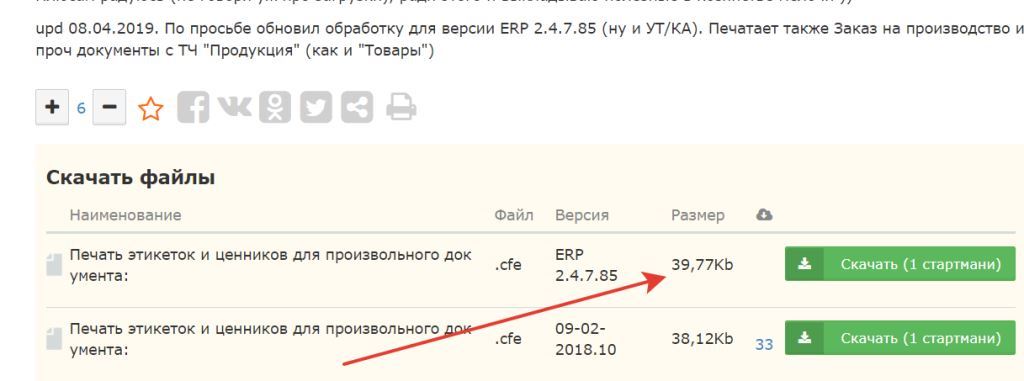Select the file name in the ERP 2.4.7.85 row
This screenshot has height=381, width=1024.
click(x=270, y=265)
